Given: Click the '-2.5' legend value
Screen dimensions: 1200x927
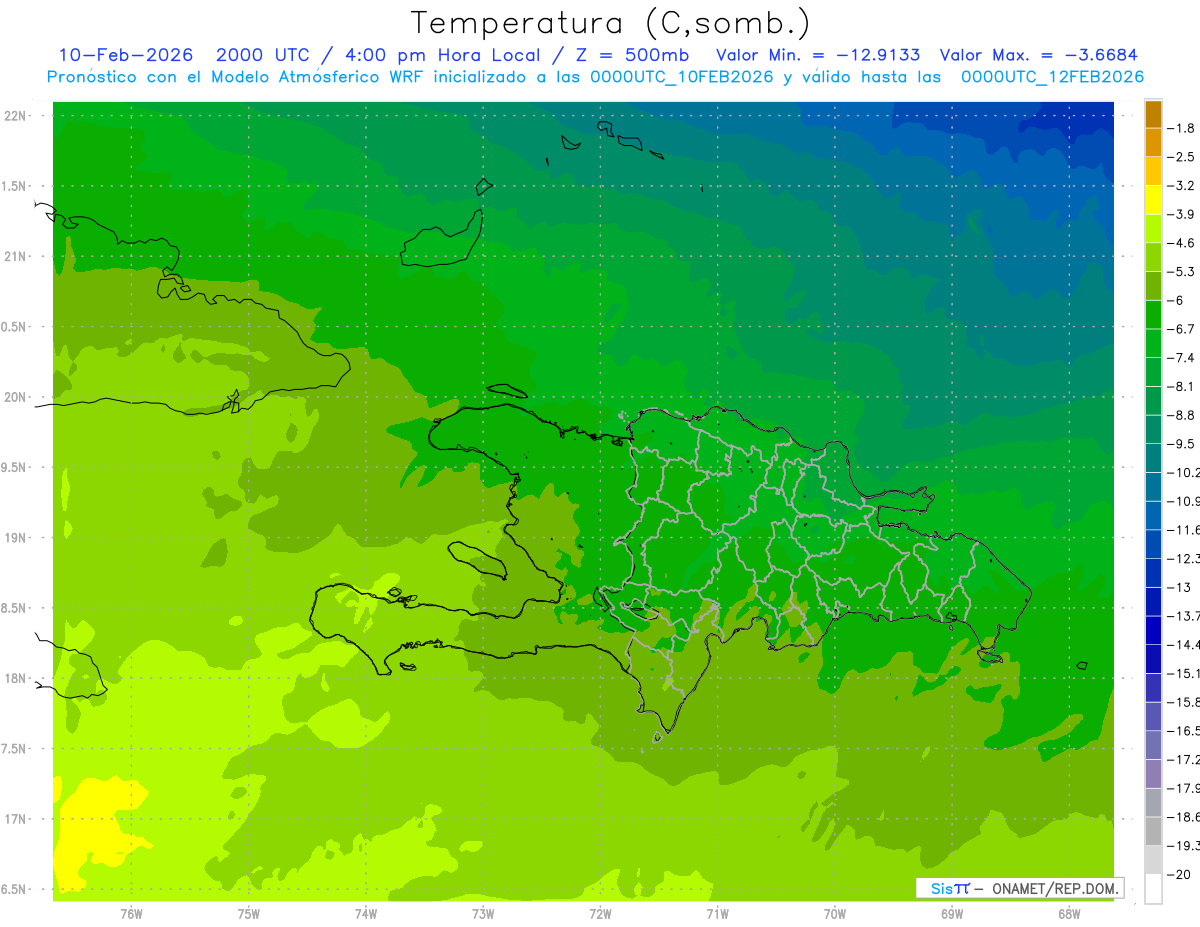Looking at the screenshot, I should 1182,157.
